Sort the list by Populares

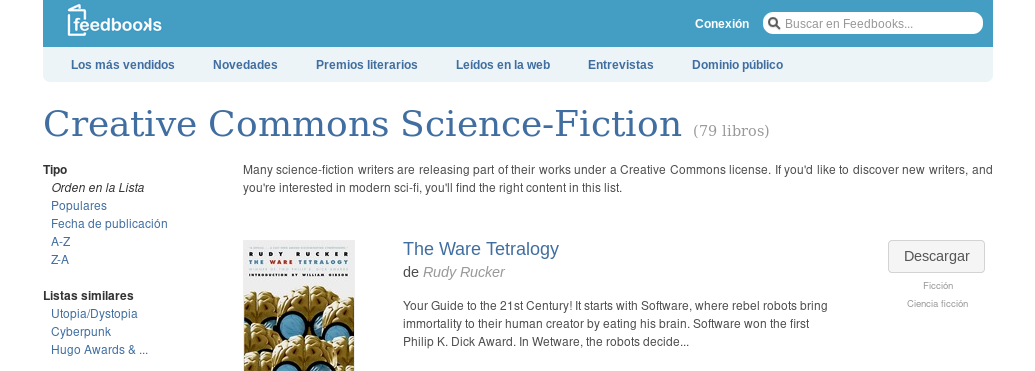tap(79, 206)
